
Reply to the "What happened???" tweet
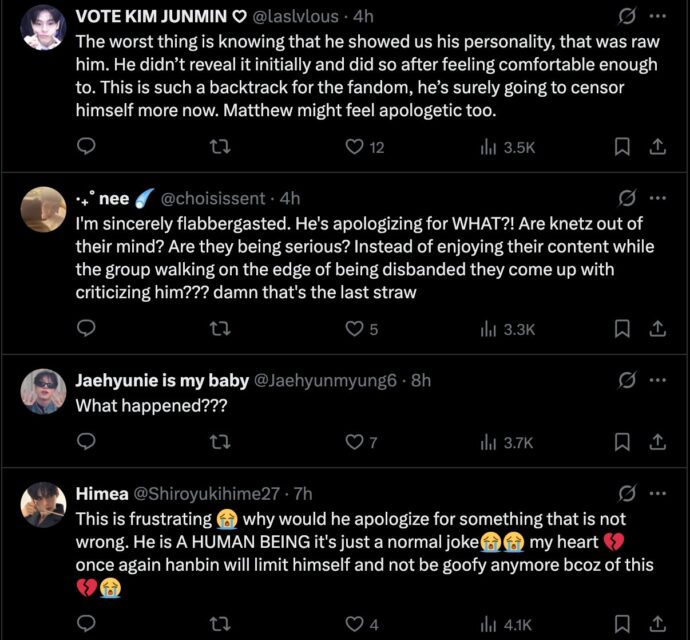86,442
